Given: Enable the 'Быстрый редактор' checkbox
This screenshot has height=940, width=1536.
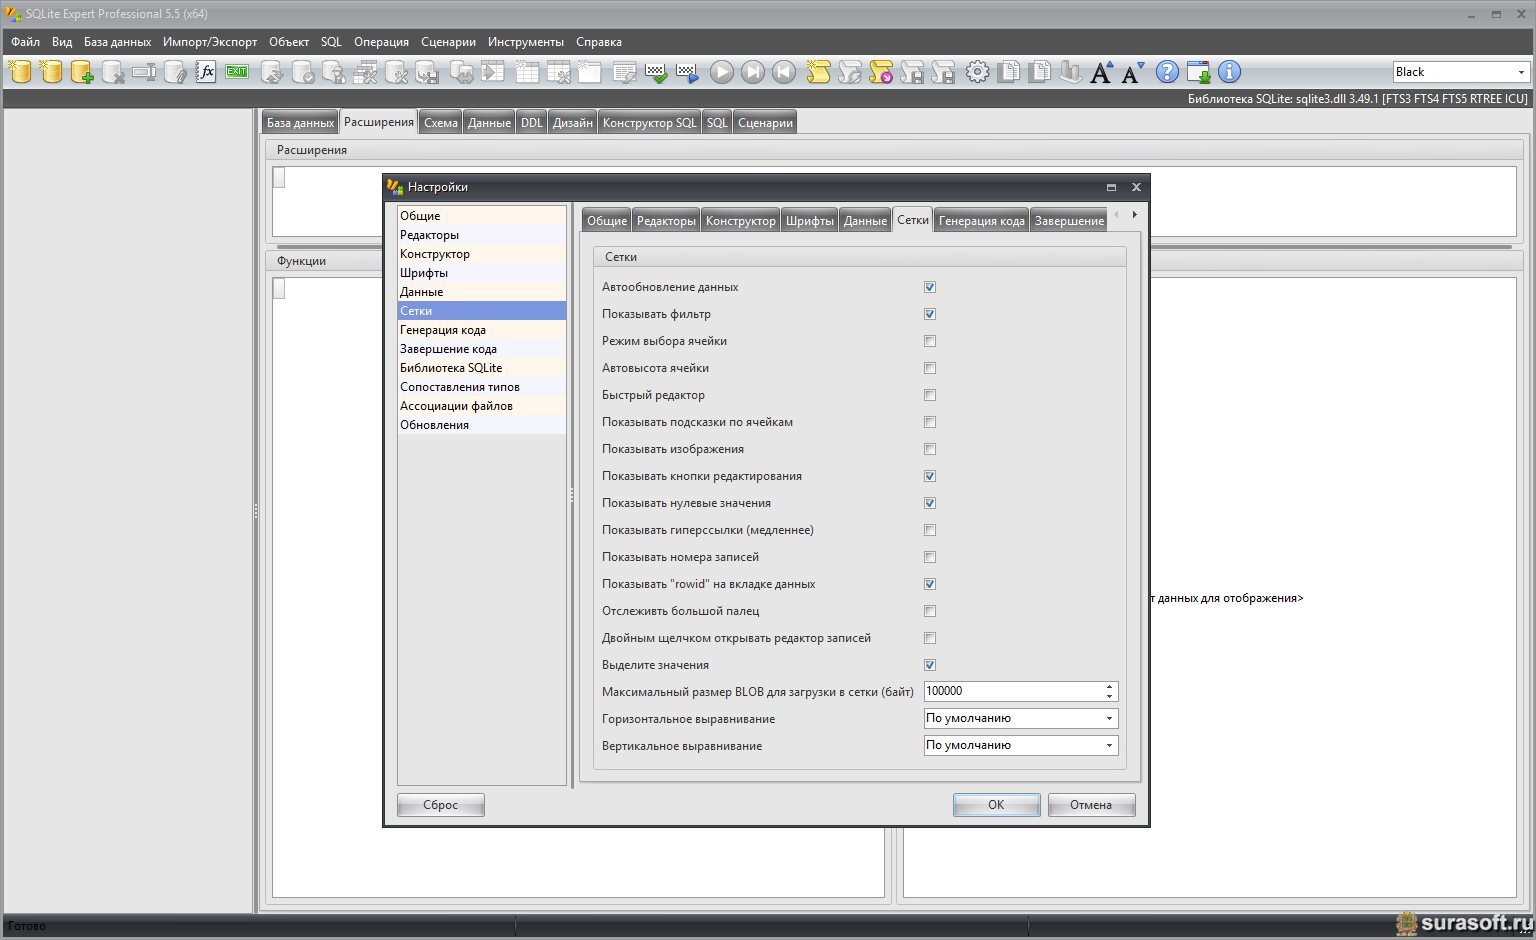Looking at the screenshot, I should click(x=930, y=395).
